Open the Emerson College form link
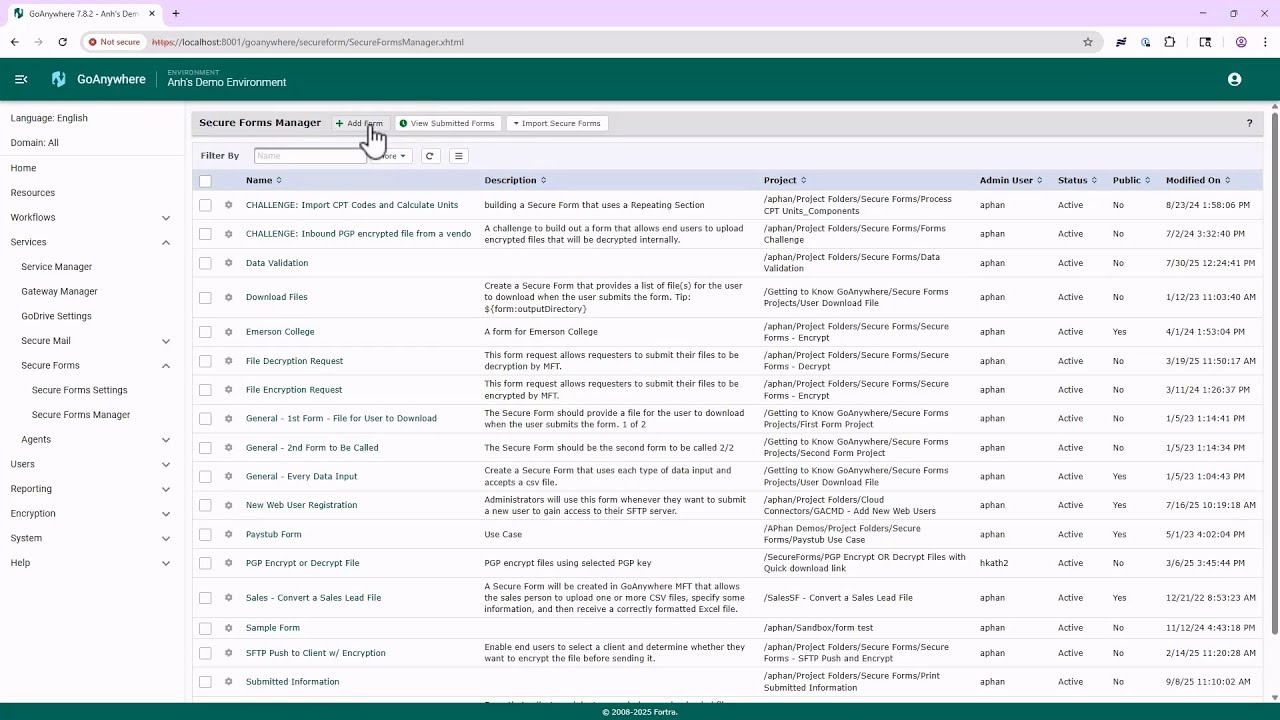Screen dimensions: 1280x720 [280, 332]
